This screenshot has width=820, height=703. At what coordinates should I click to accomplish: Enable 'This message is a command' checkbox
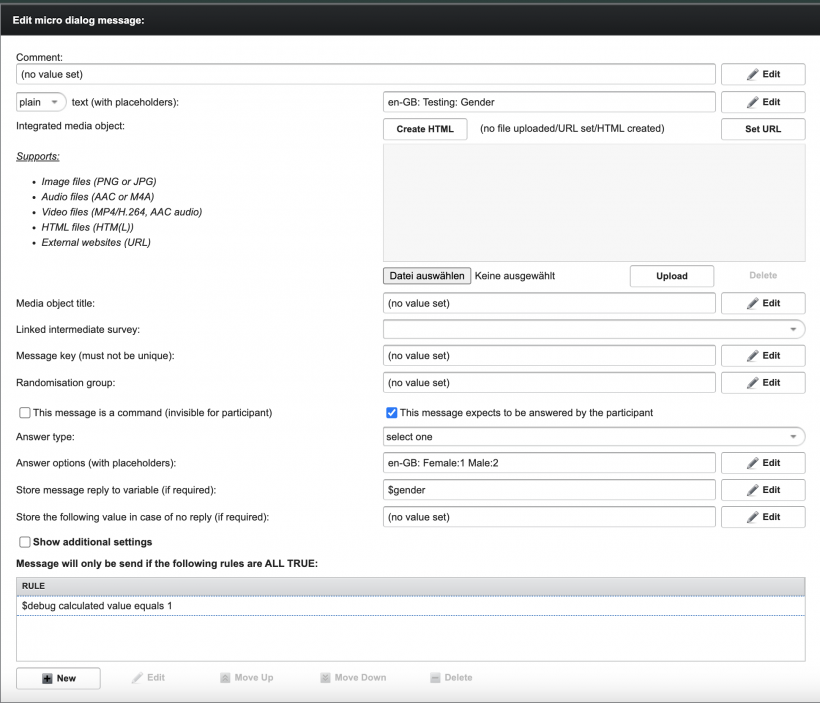click(25, 413)
